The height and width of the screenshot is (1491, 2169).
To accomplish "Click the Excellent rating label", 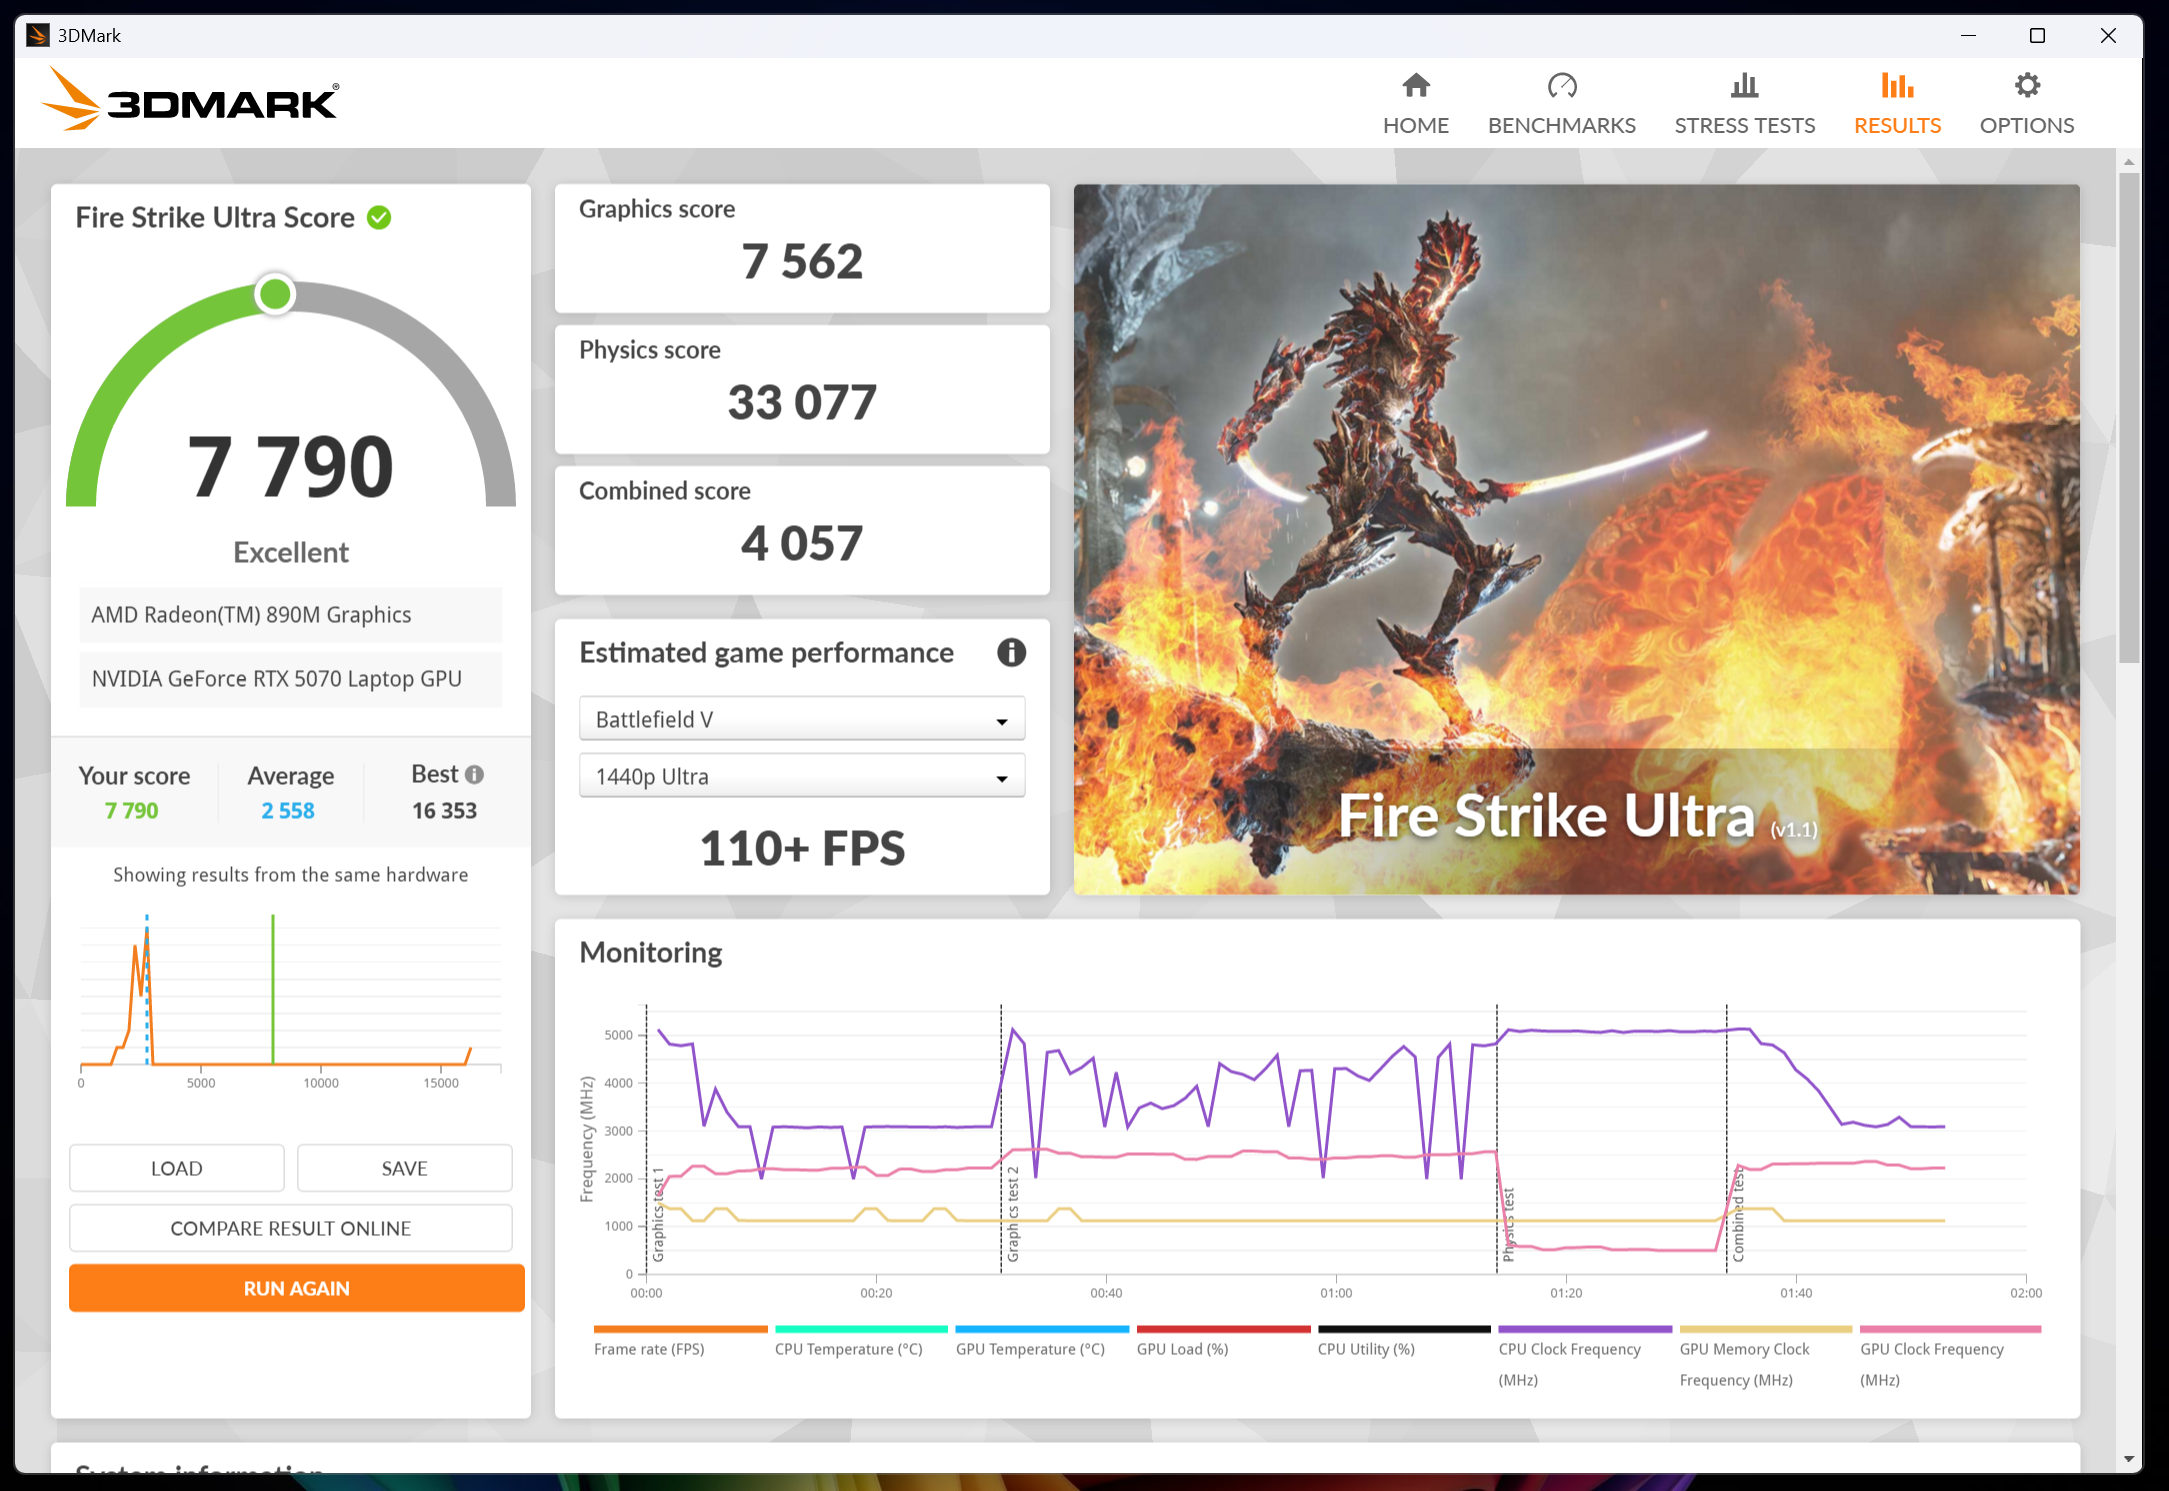I will [291, 553].
